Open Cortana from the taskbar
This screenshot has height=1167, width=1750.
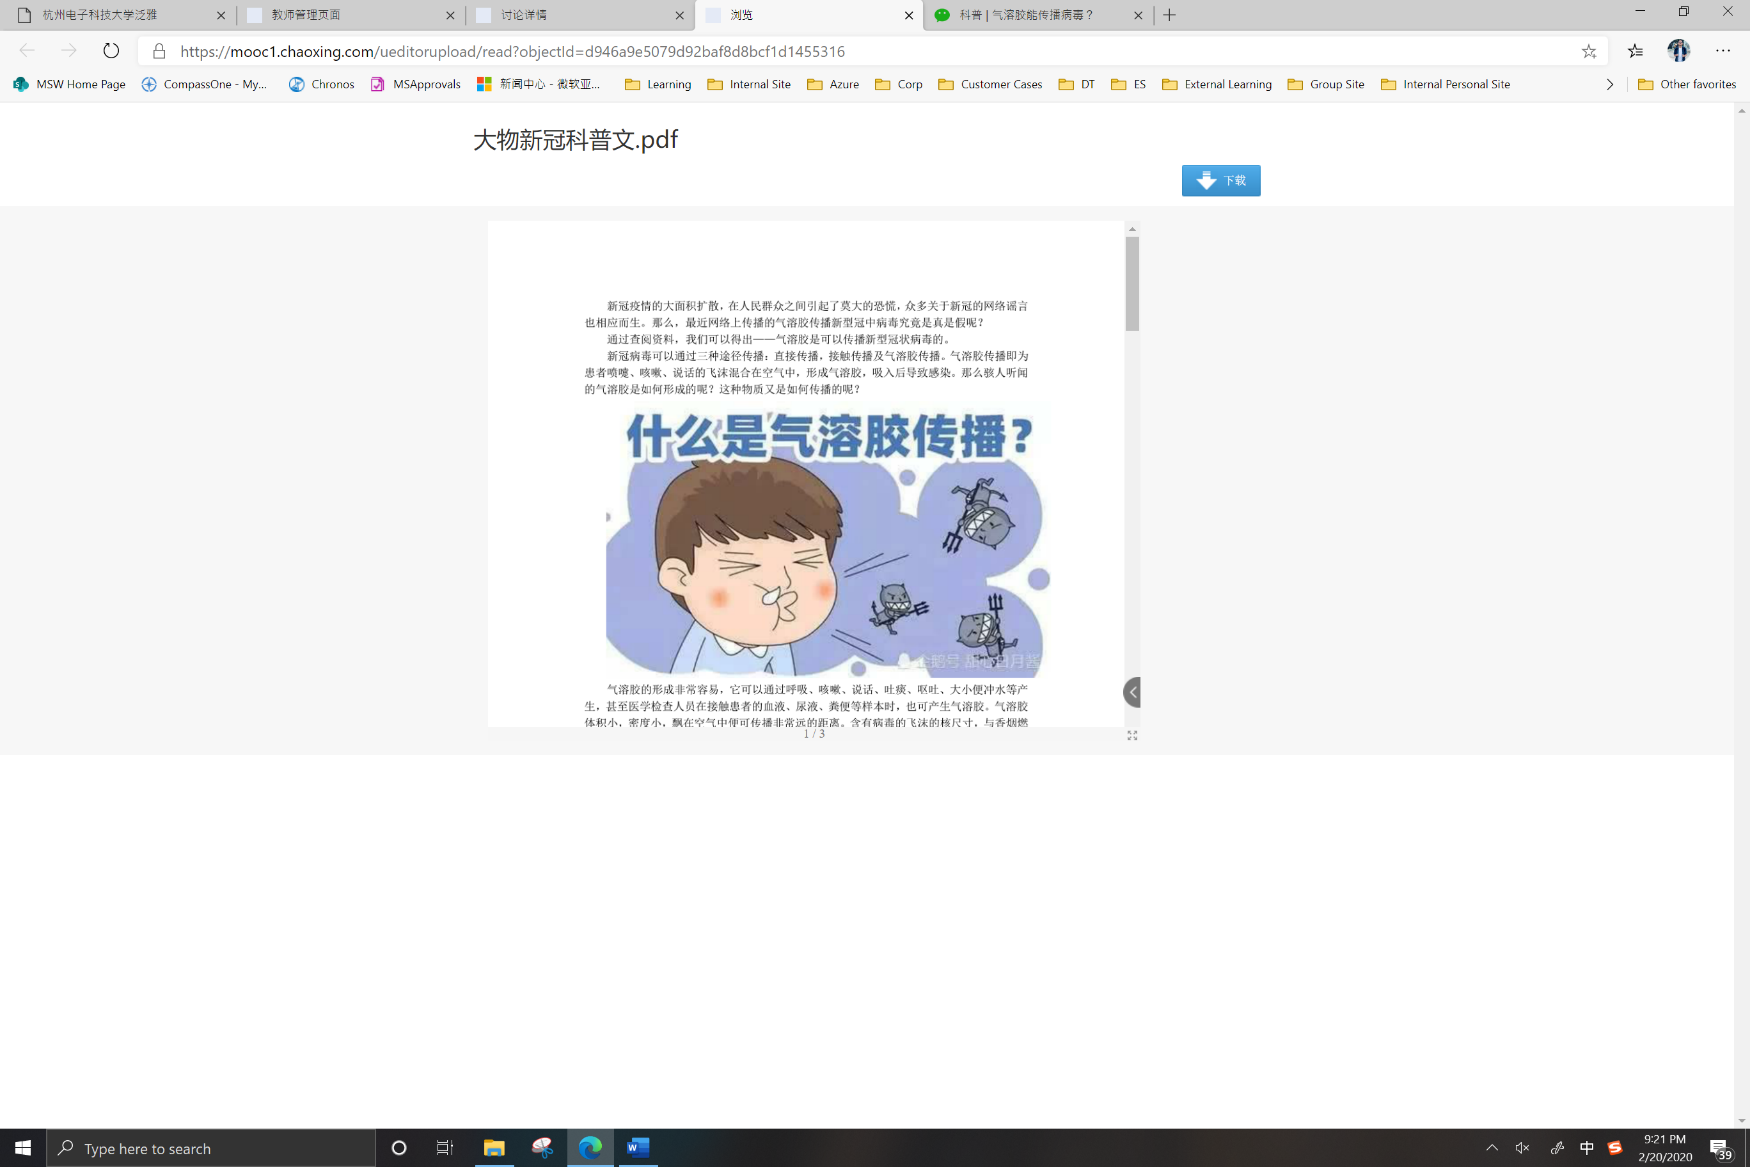(x=399, y=1148)
